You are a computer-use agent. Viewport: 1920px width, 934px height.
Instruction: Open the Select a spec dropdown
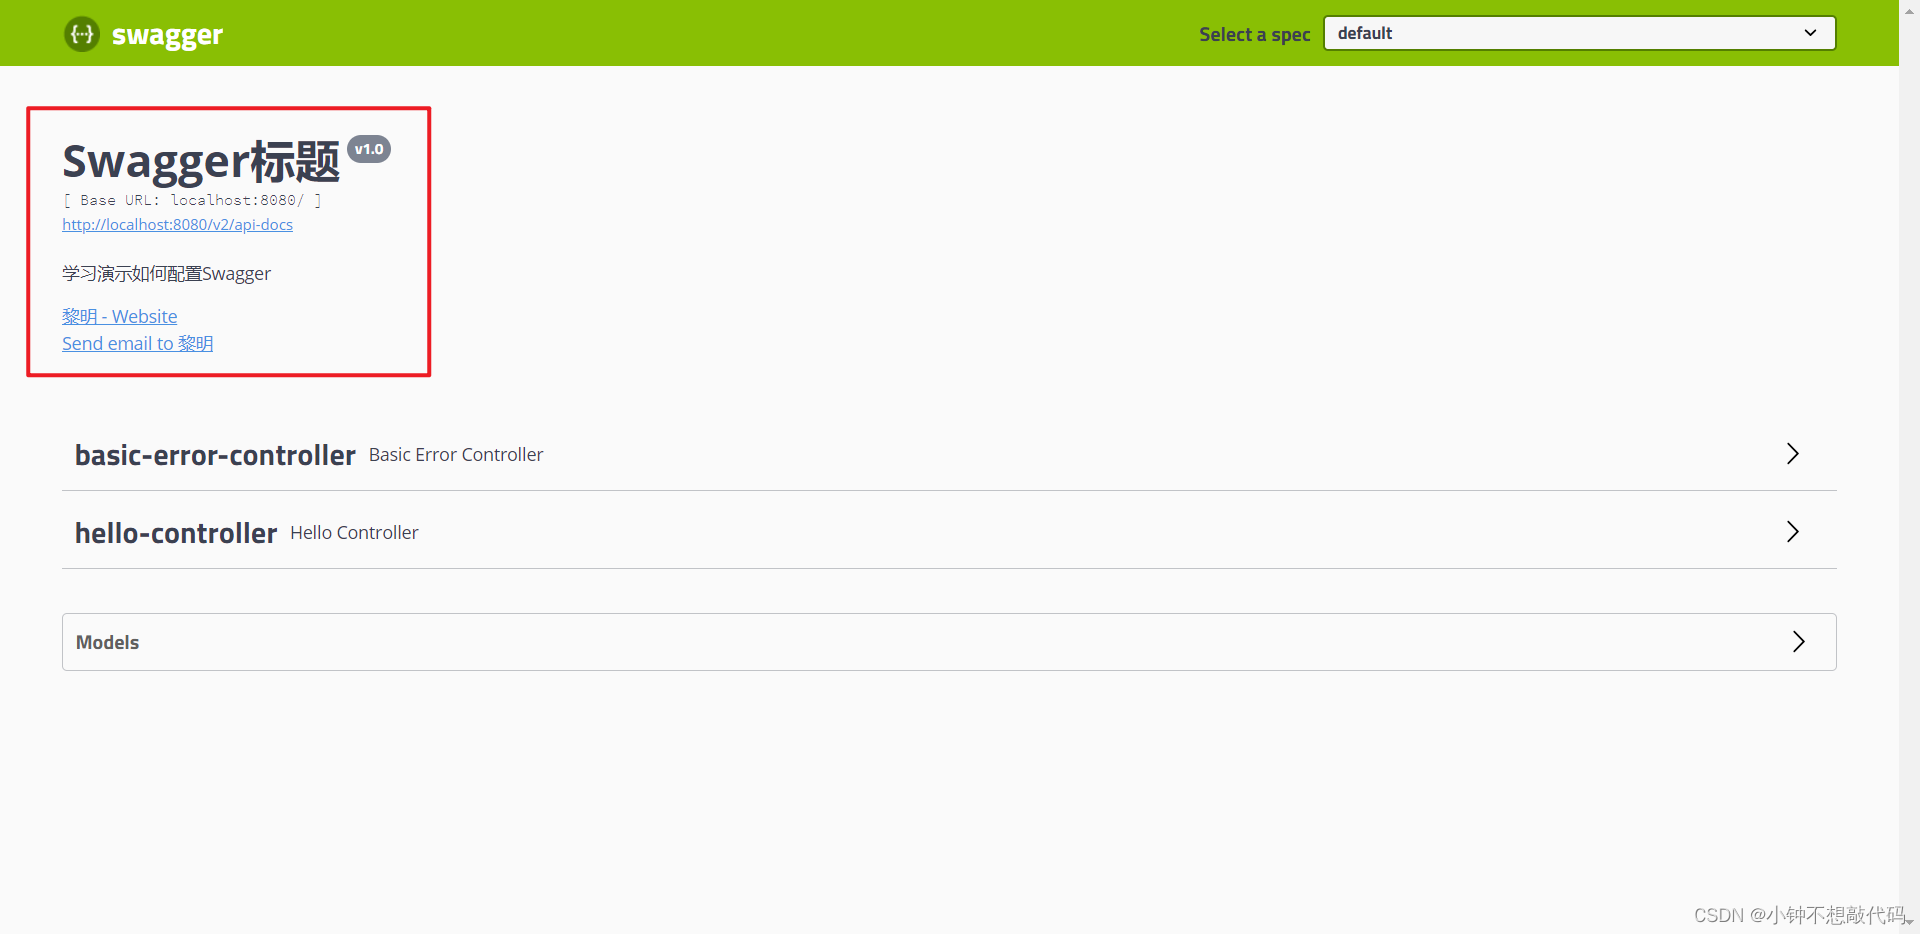1579,33
